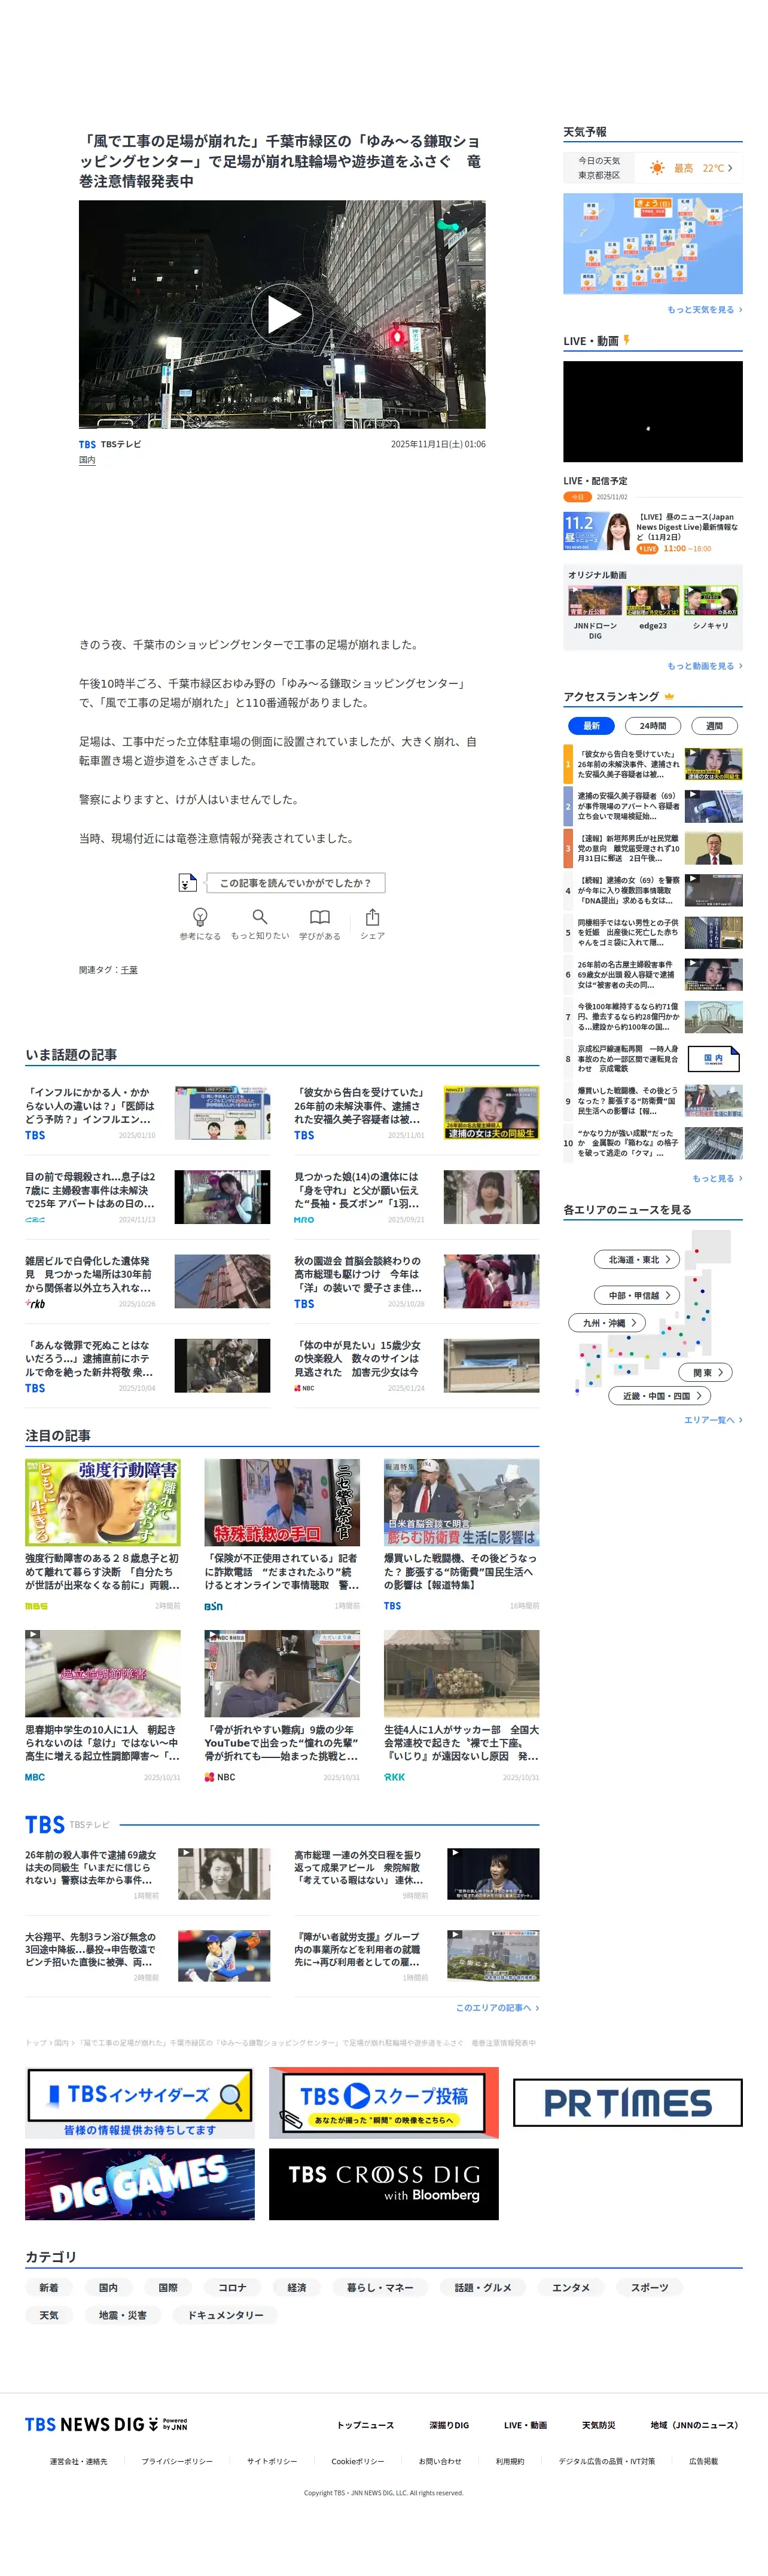Open today's Tokyo weather box
Viewport: 768px width, 2576px height.
(653, 168)
